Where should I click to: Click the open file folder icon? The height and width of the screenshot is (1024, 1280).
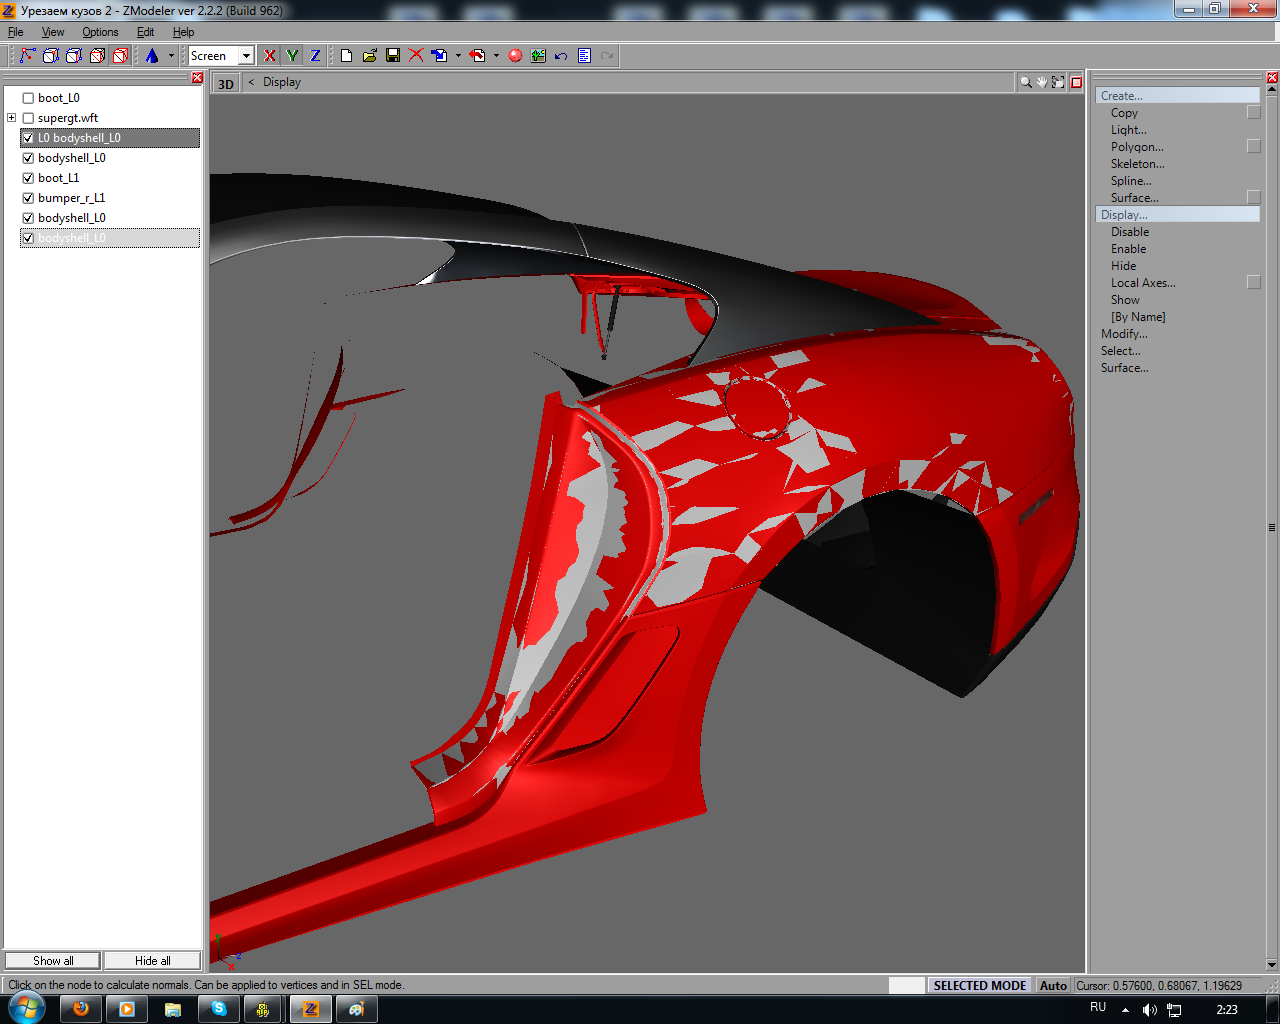tap(369, 56)
